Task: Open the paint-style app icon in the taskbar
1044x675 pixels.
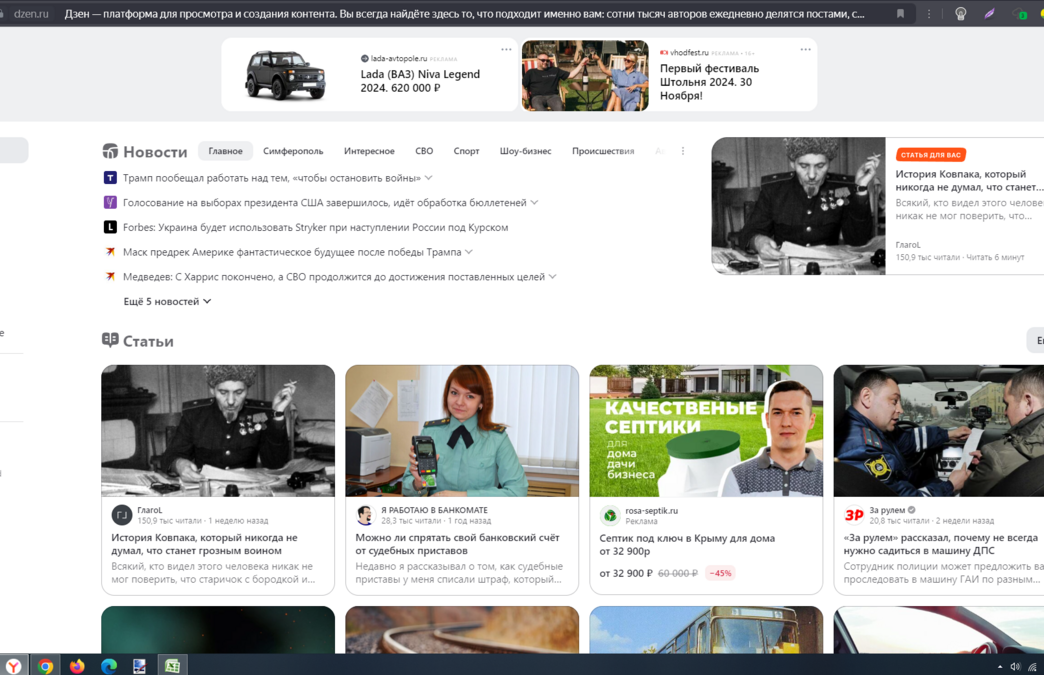Action: [140, 666]
